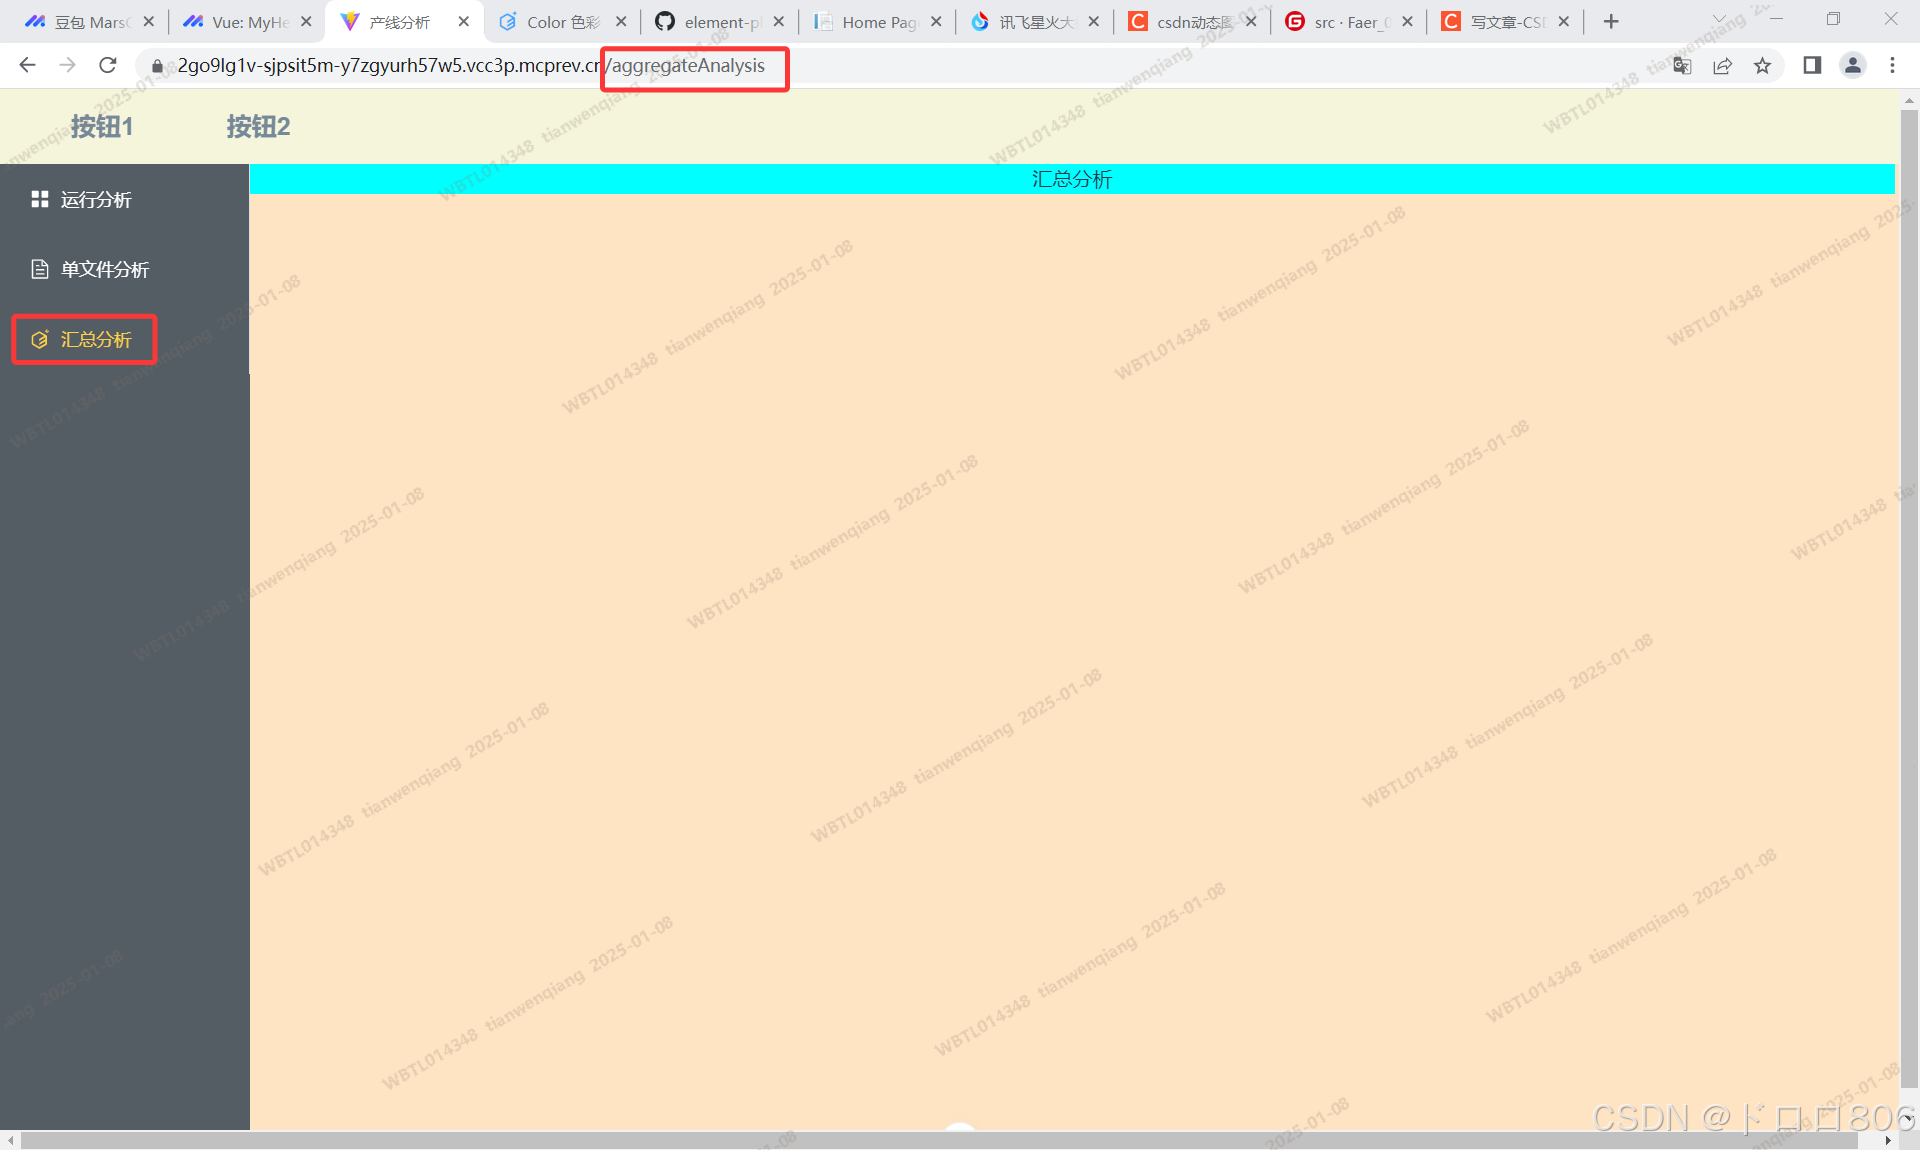Select the 运行分析 grid icon in sidebar
The width and height of the screenshot is (1920, 1150).
[40, 199]
